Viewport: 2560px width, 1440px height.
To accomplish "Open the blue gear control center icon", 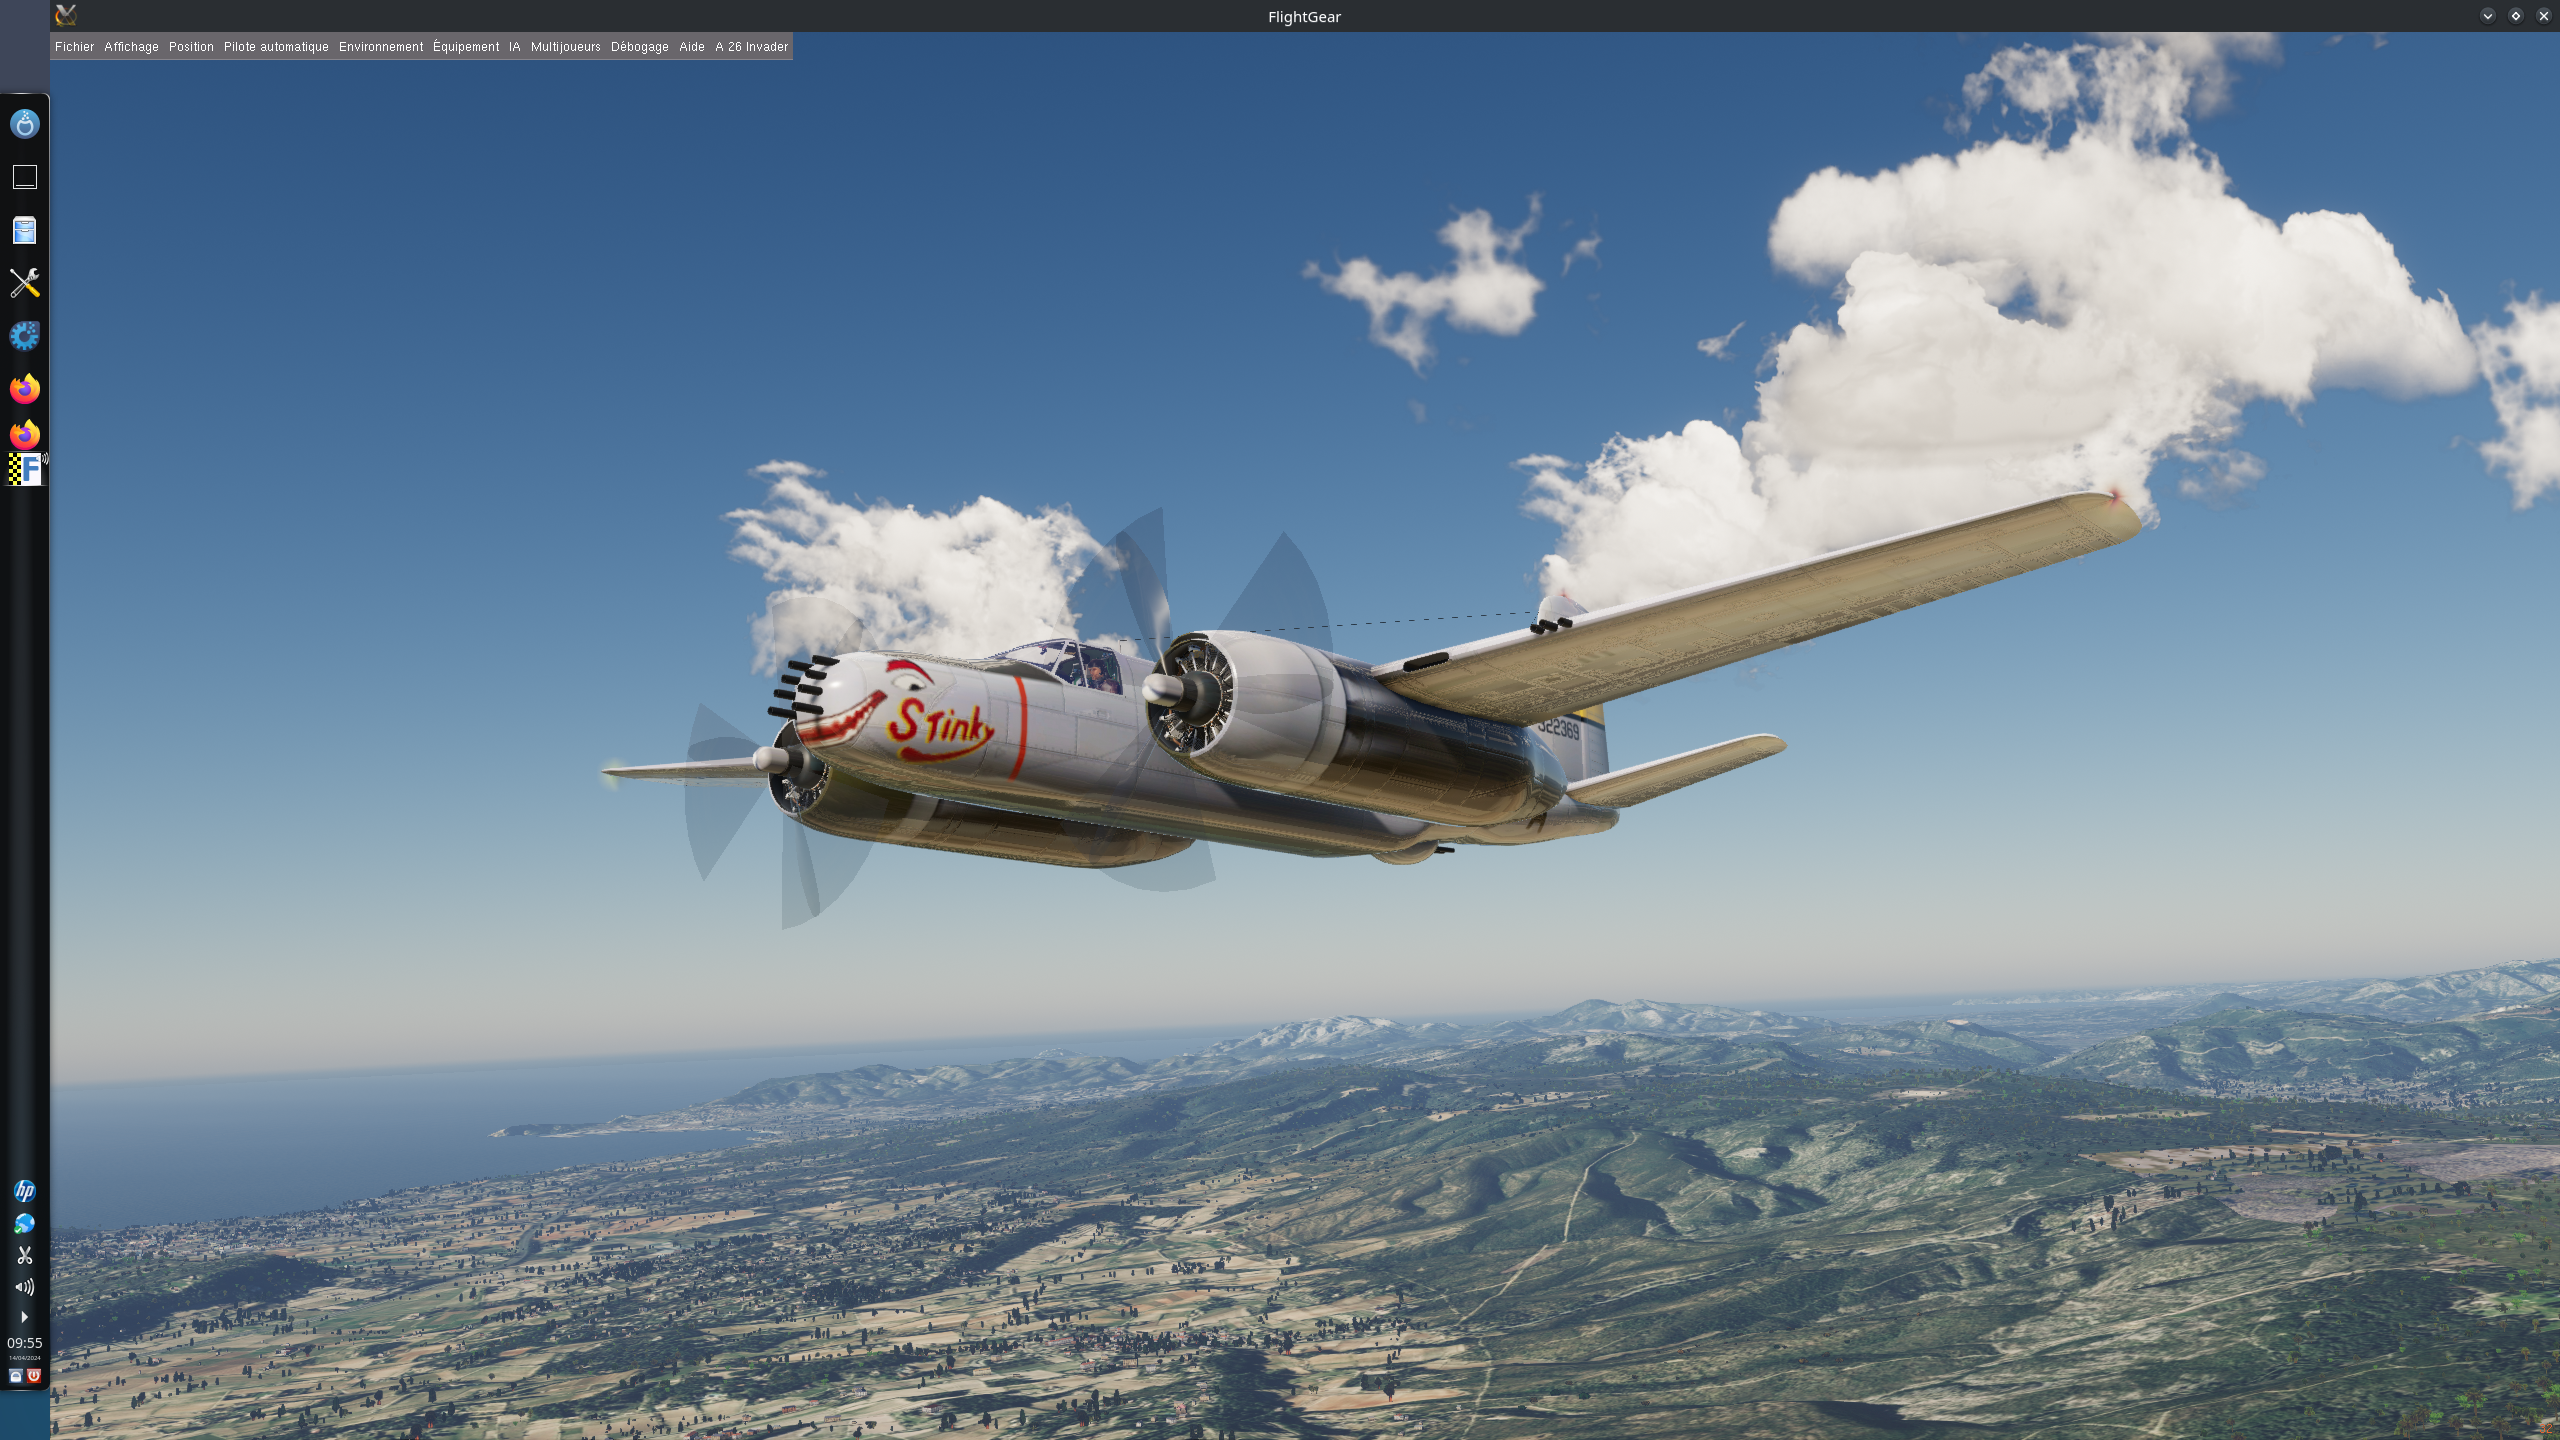I will pyautogui.click(x=24, y=336).
